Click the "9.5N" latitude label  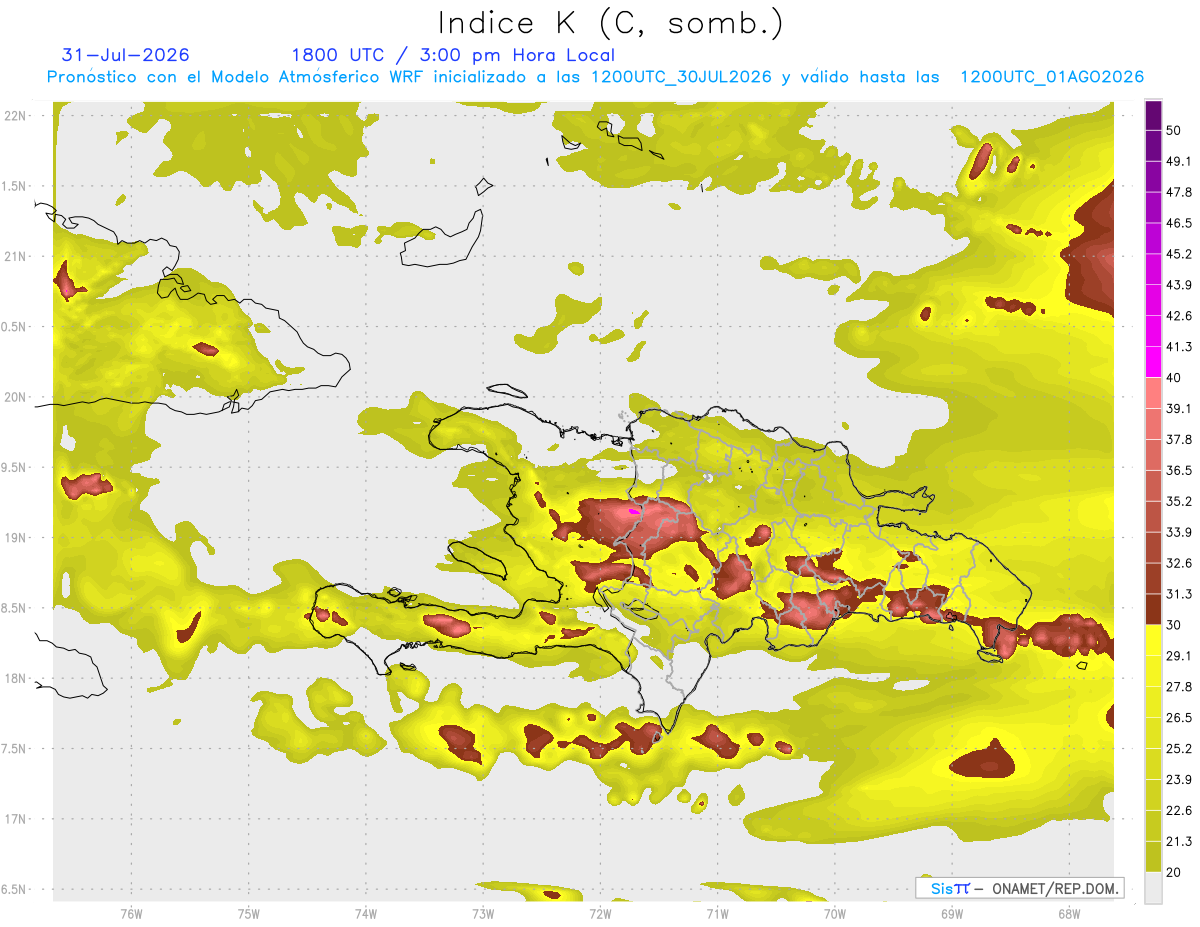pos(15,468)
